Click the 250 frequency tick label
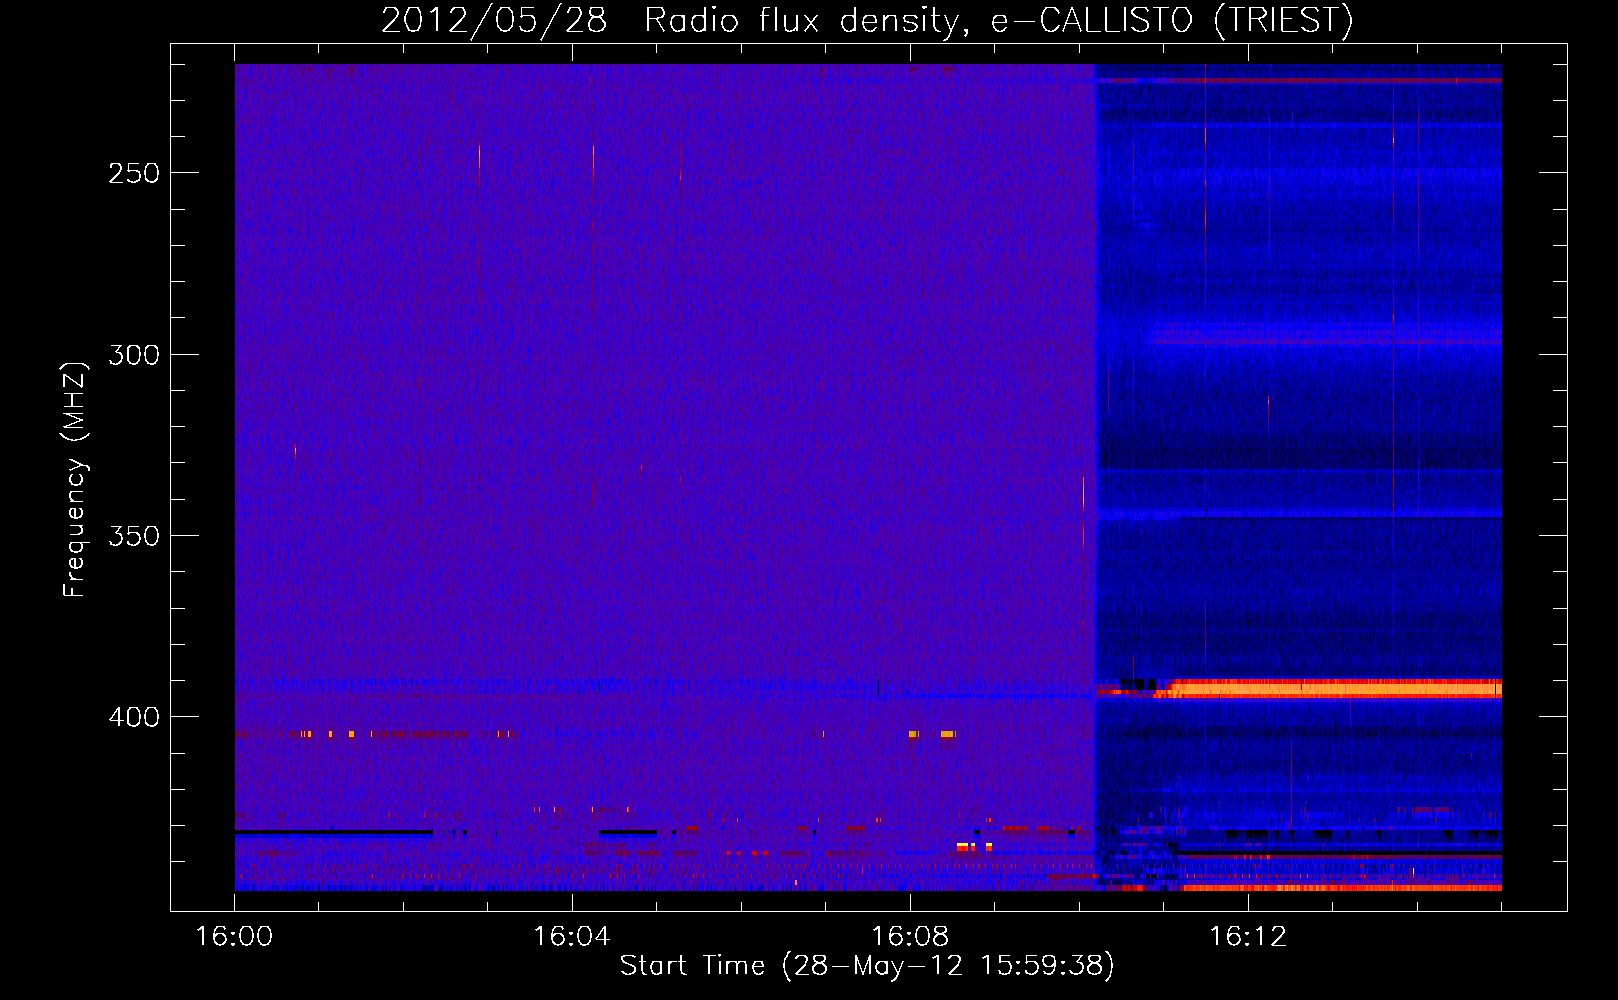The height and width of the screenshot is (1000, 1618). point(134,173)
